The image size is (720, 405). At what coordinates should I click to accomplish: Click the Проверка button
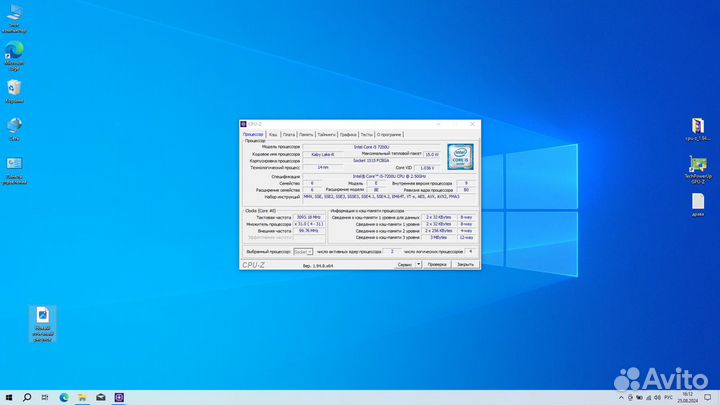click(x=437, y=264)
